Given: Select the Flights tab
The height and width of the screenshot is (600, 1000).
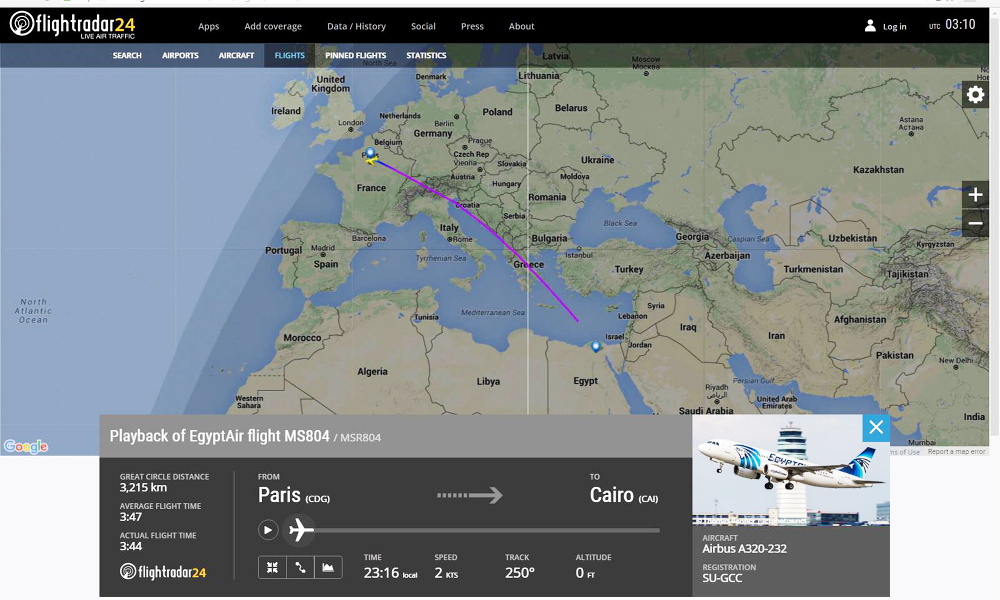Looking at the screenshot, I should (x=290, y=55).
